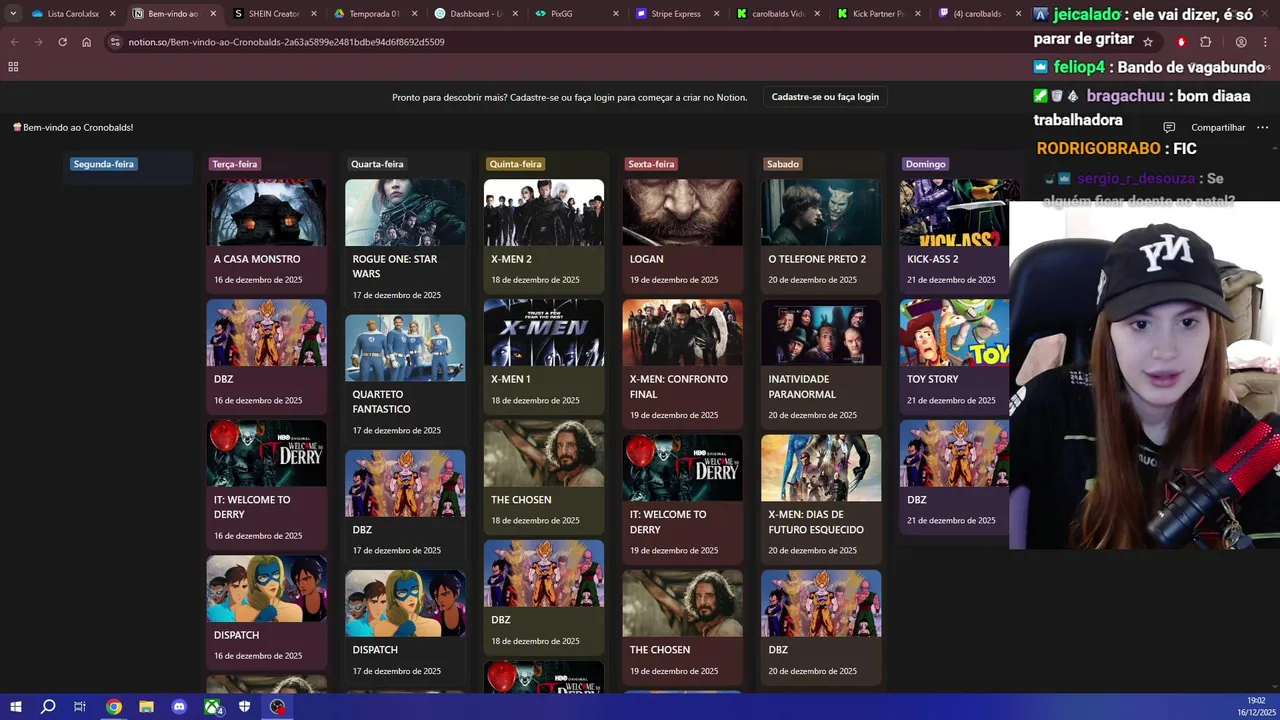Open Discord from the taskbar

179,707
